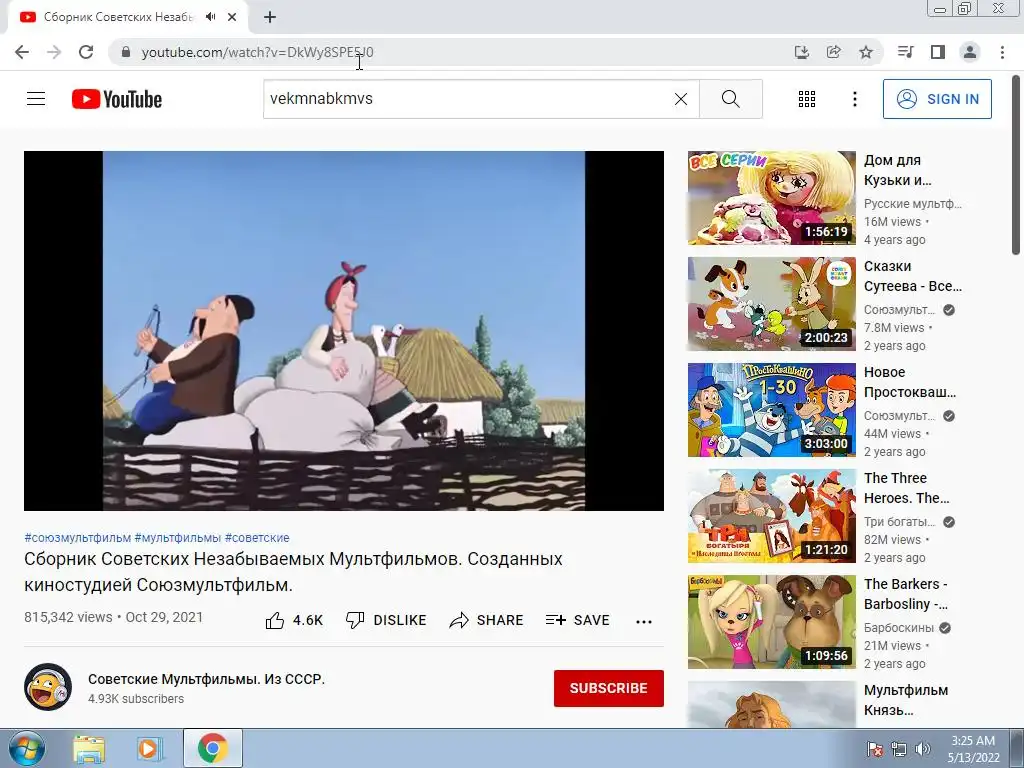This screenshot has width=1024, height=768.
Task: Open the media player from the taskbar
Action: [x=149, y=749]
